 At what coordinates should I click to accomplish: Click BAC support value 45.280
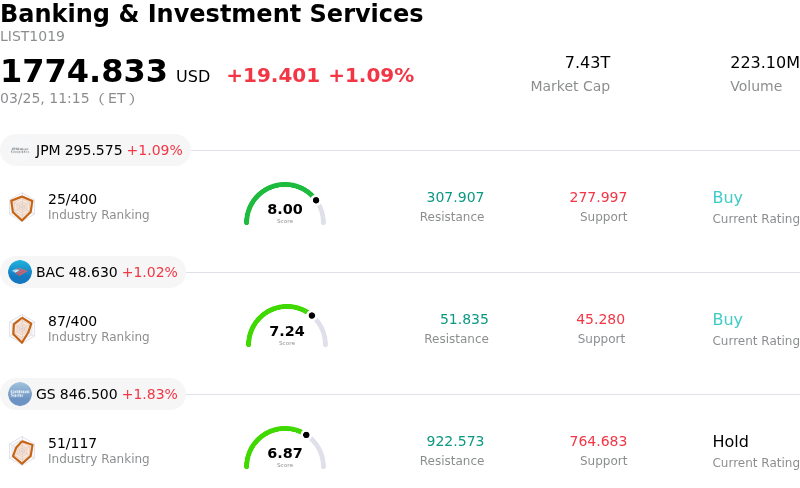600,320
